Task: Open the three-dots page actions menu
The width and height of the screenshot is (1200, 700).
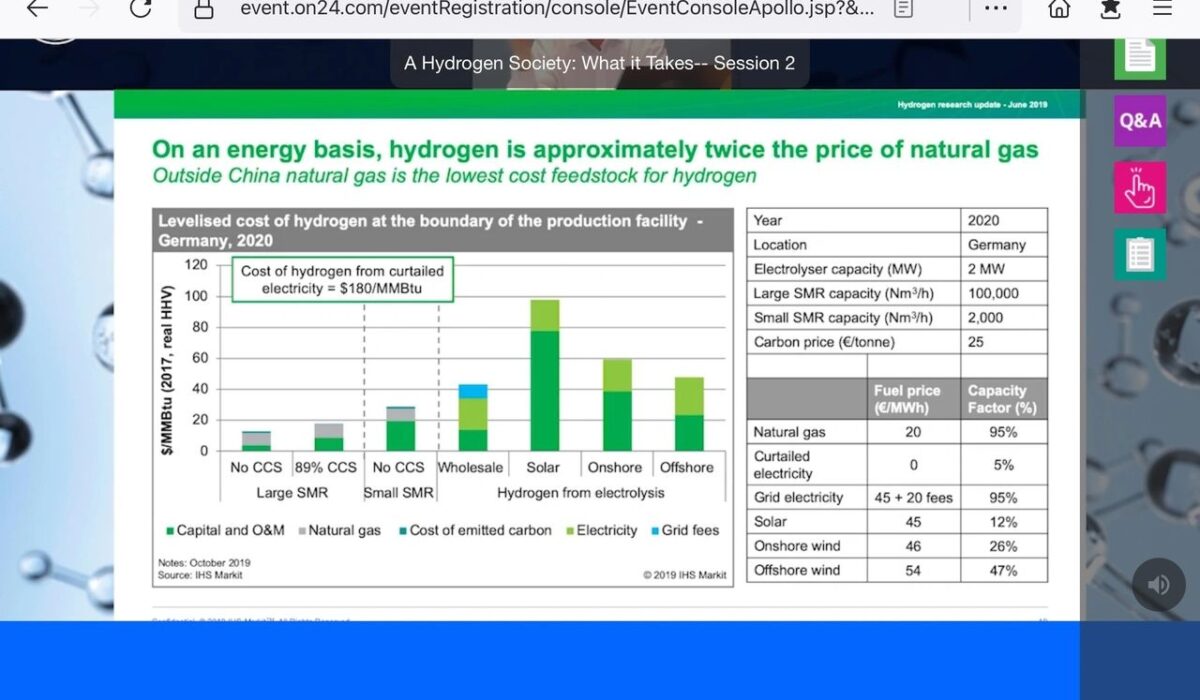Action: [x=995, y=9]
